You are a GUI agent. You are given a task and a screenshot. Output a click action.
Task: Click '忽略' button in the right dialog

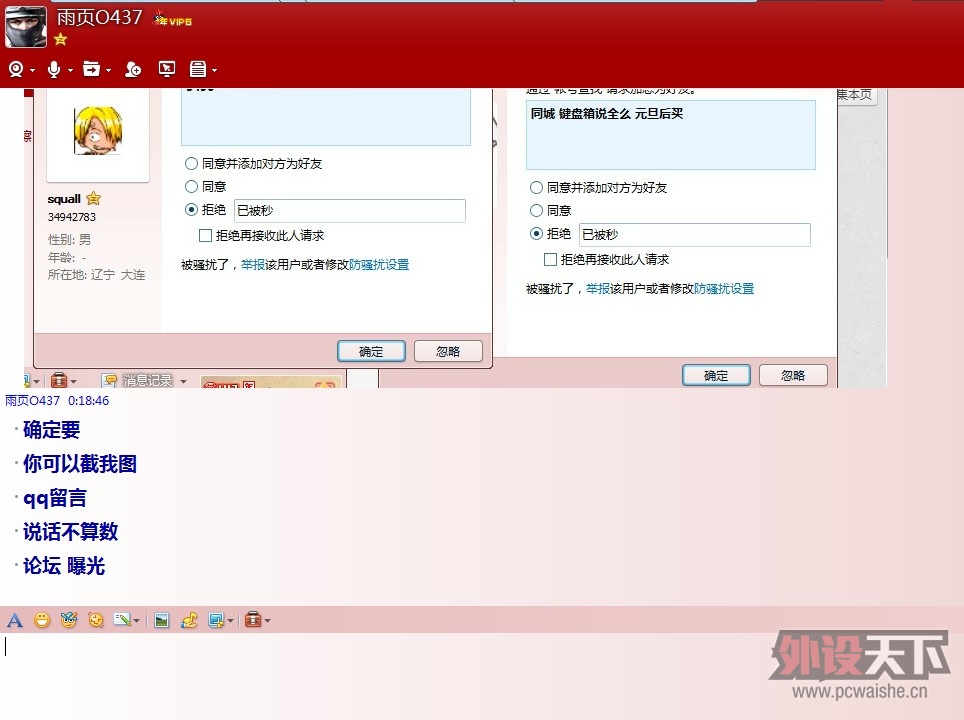(793, 375)
